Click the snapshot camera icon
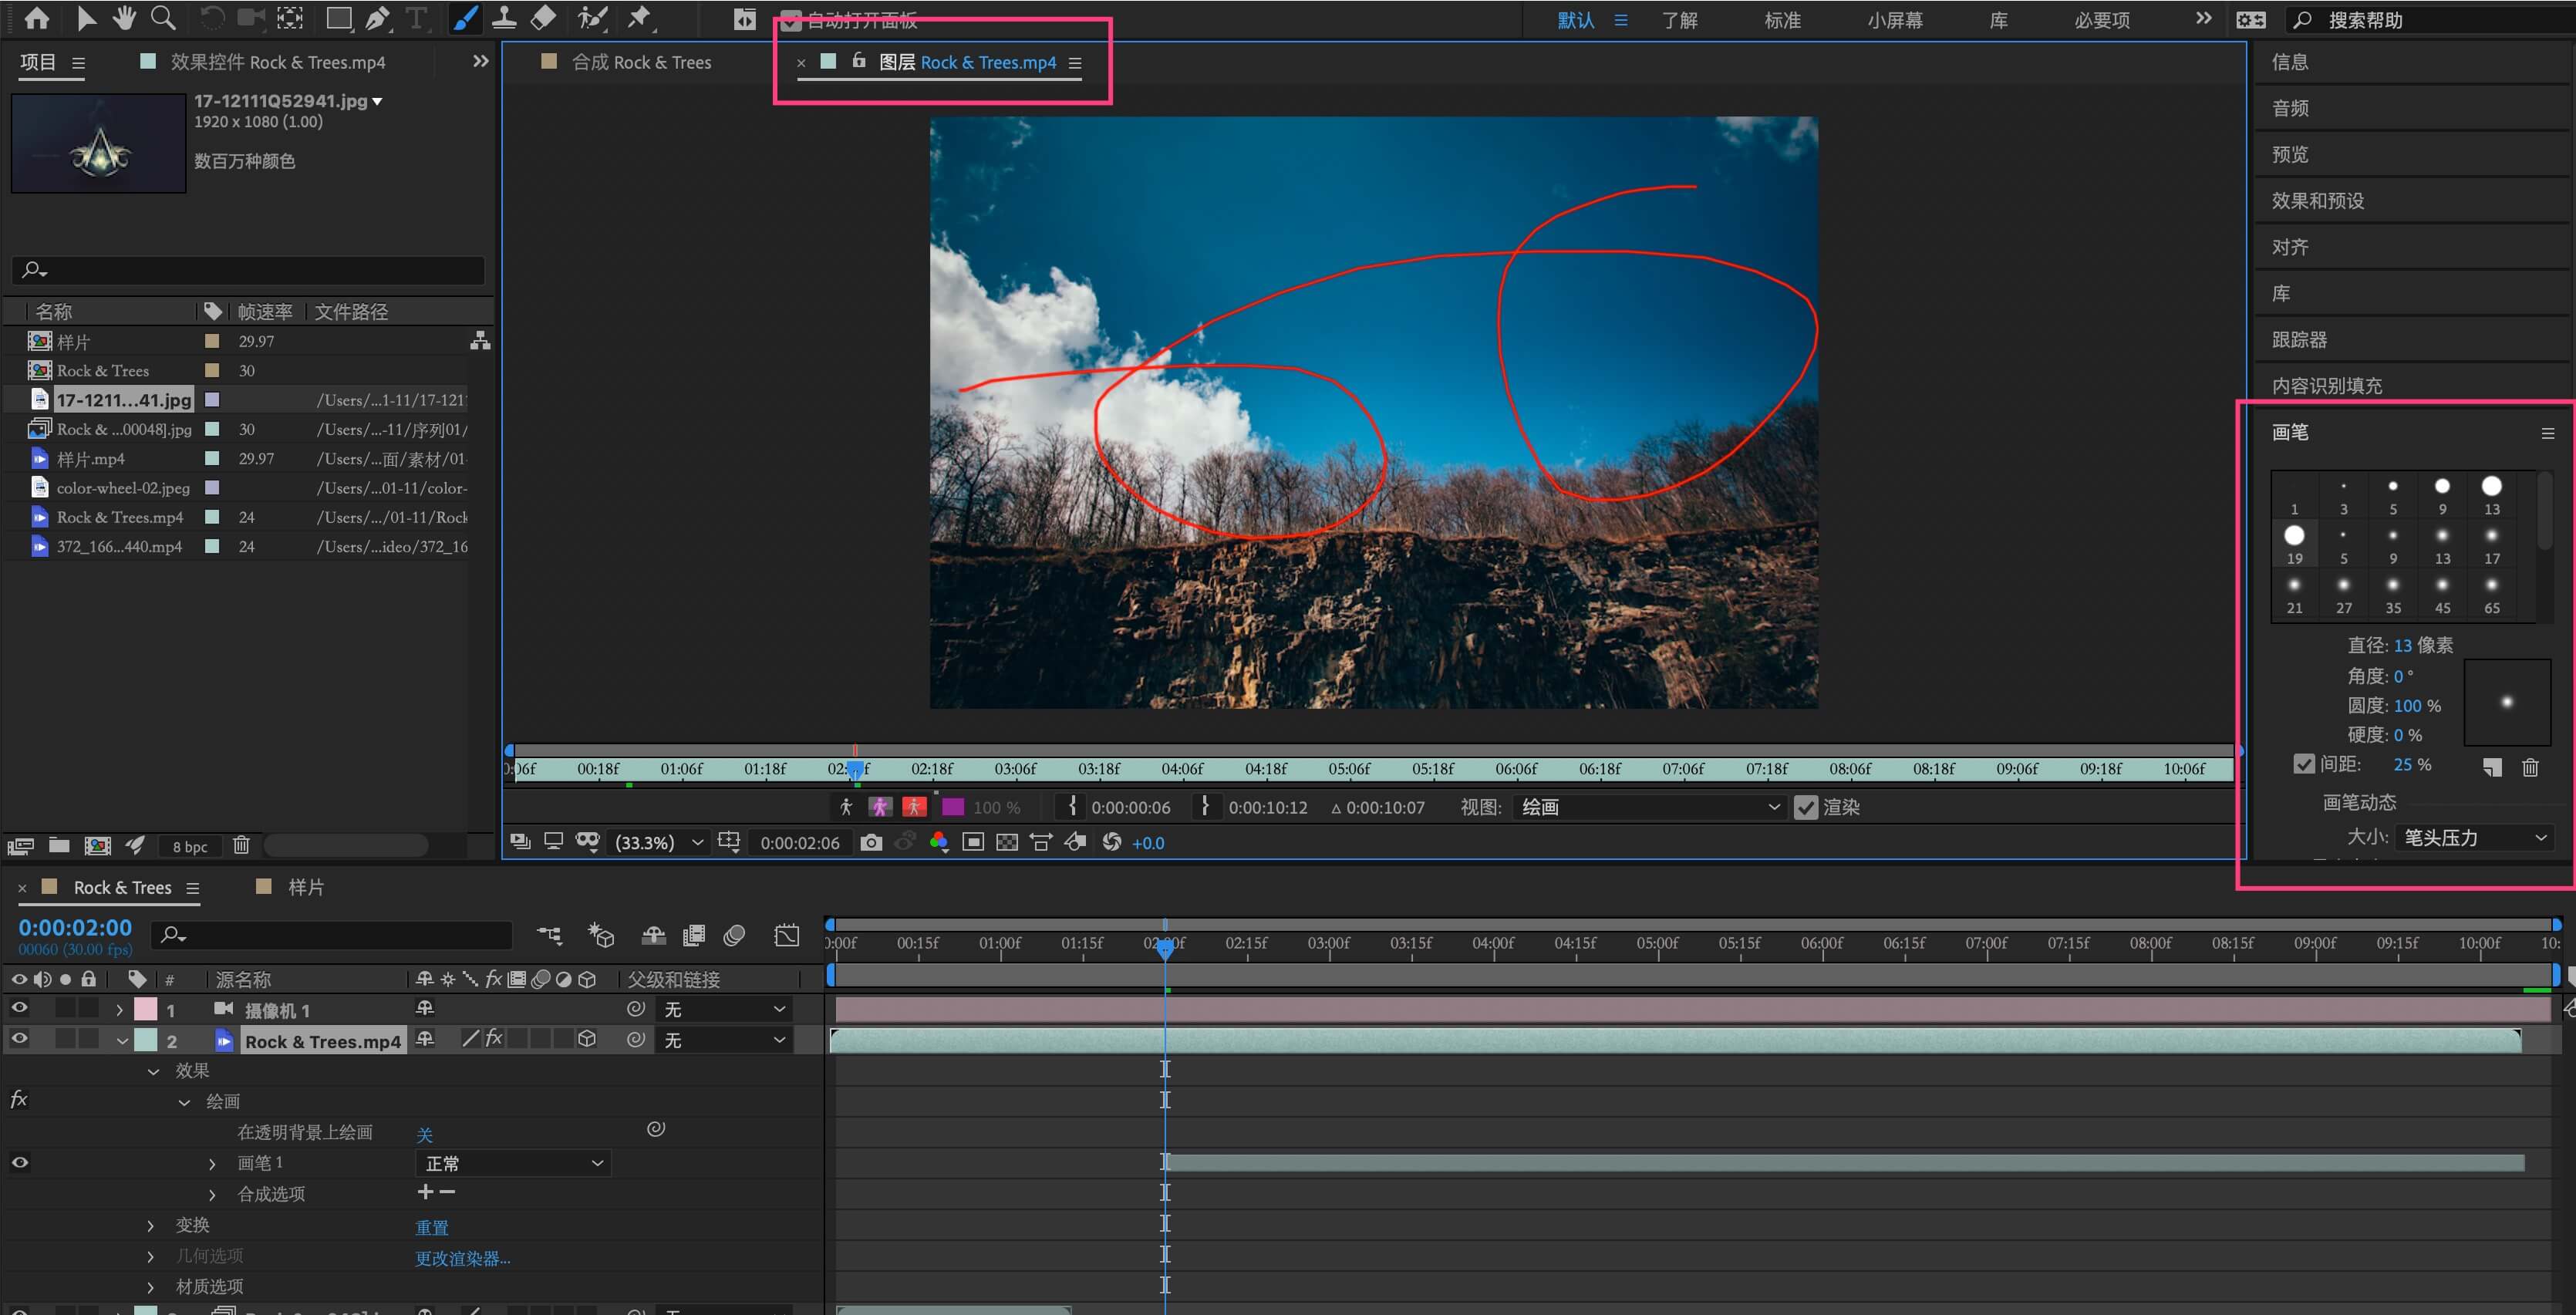 click(x=871, y=842)
